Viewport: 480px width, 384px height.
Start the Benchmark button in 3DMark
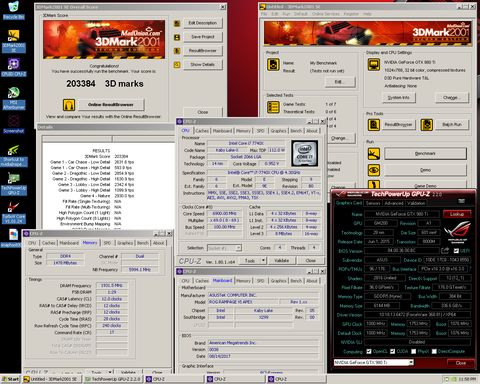[x=425, y=154]
